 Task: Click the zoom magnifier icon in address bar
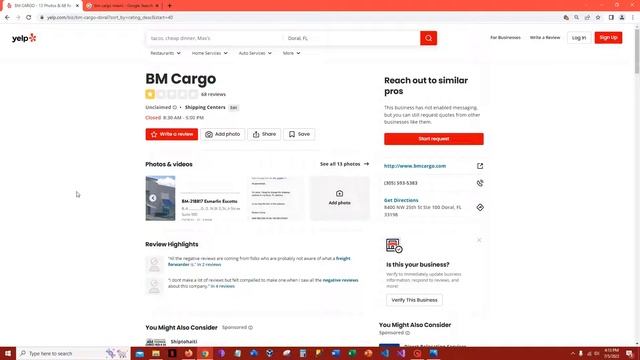(576, 18)
